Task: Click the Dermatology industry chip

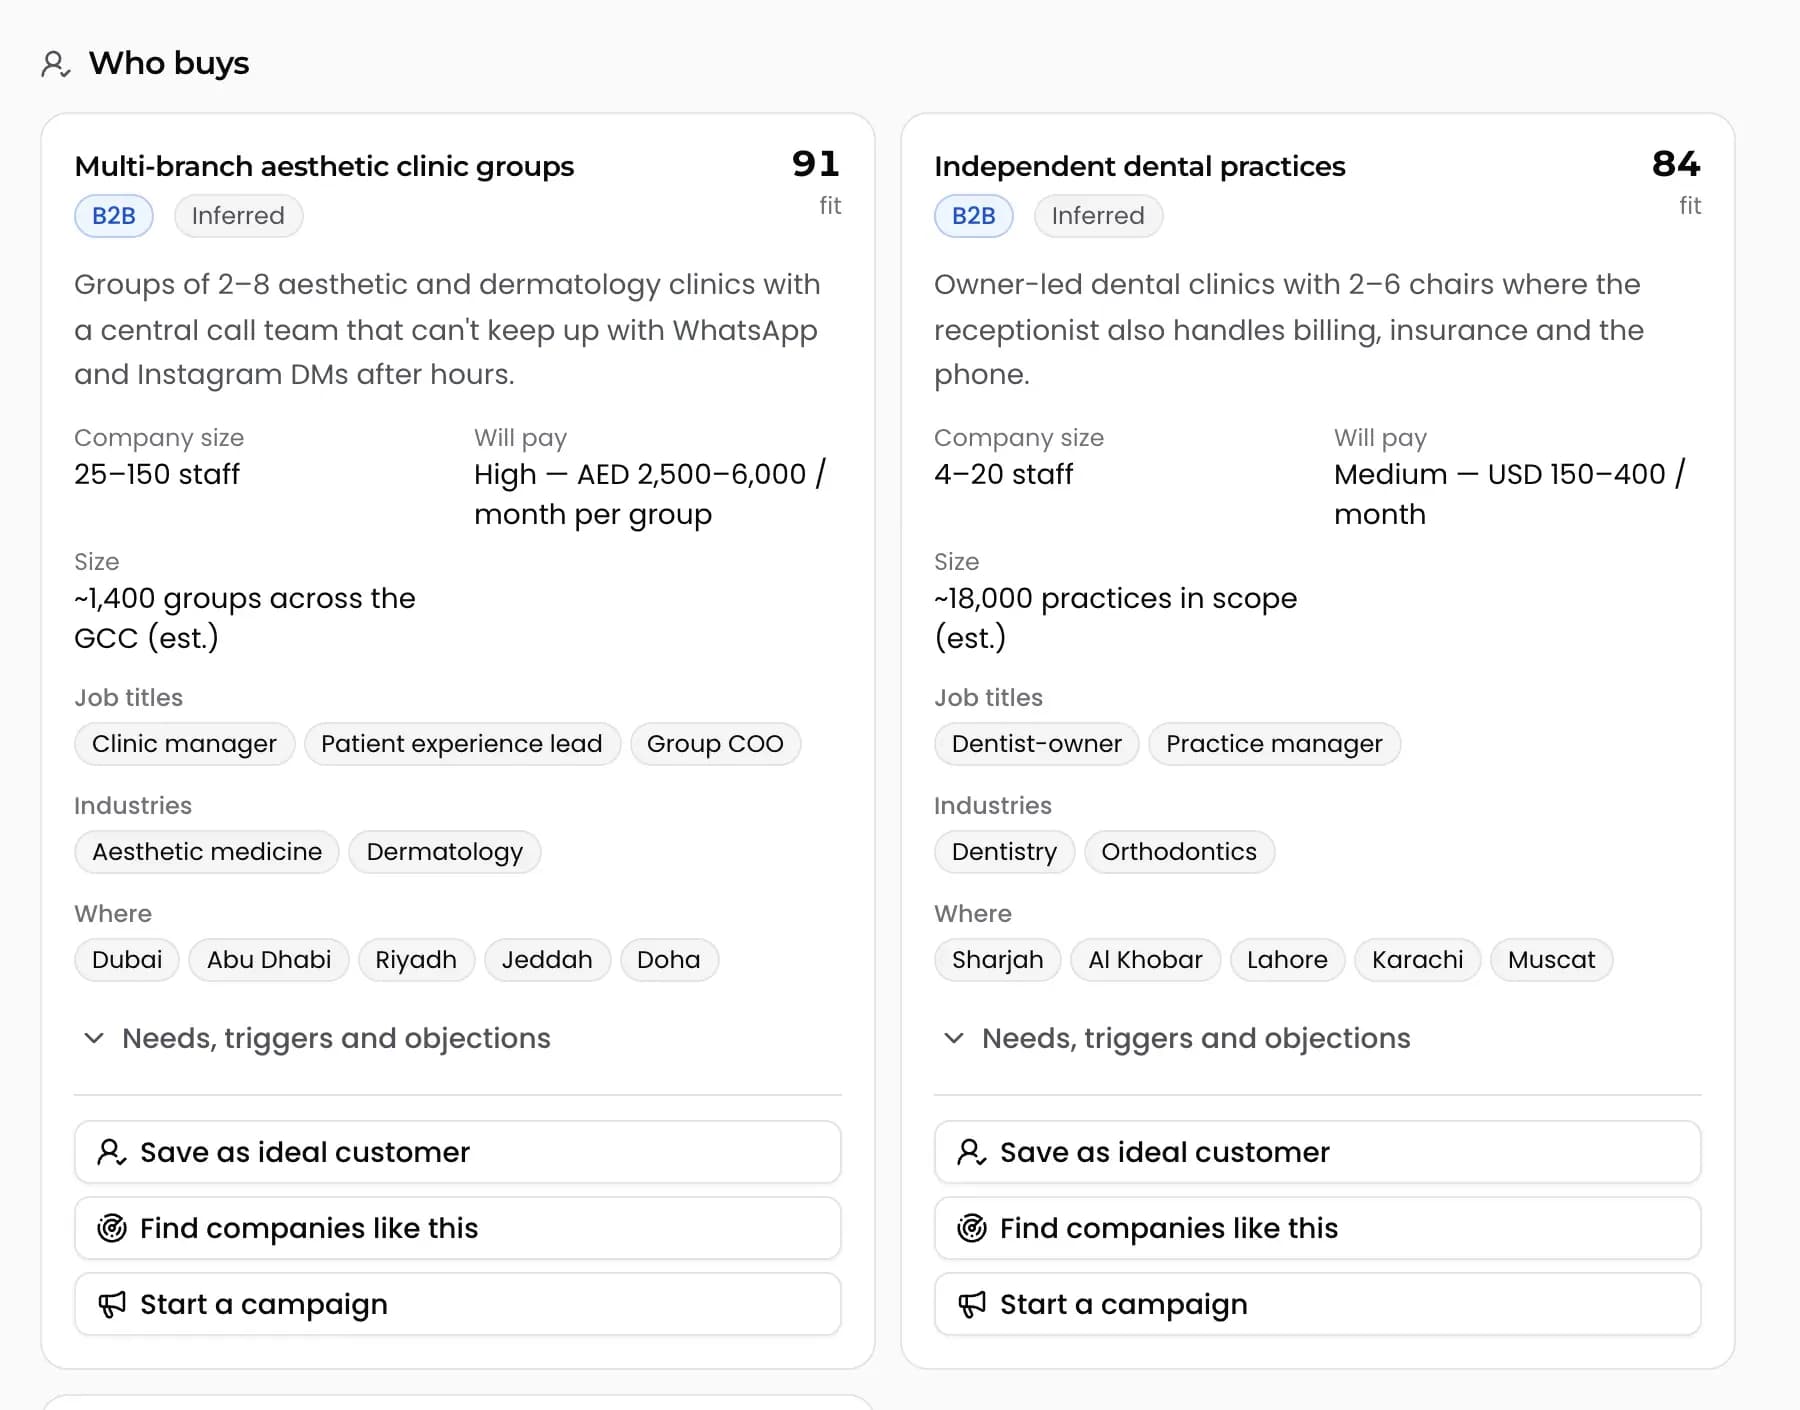Action: 445,852
